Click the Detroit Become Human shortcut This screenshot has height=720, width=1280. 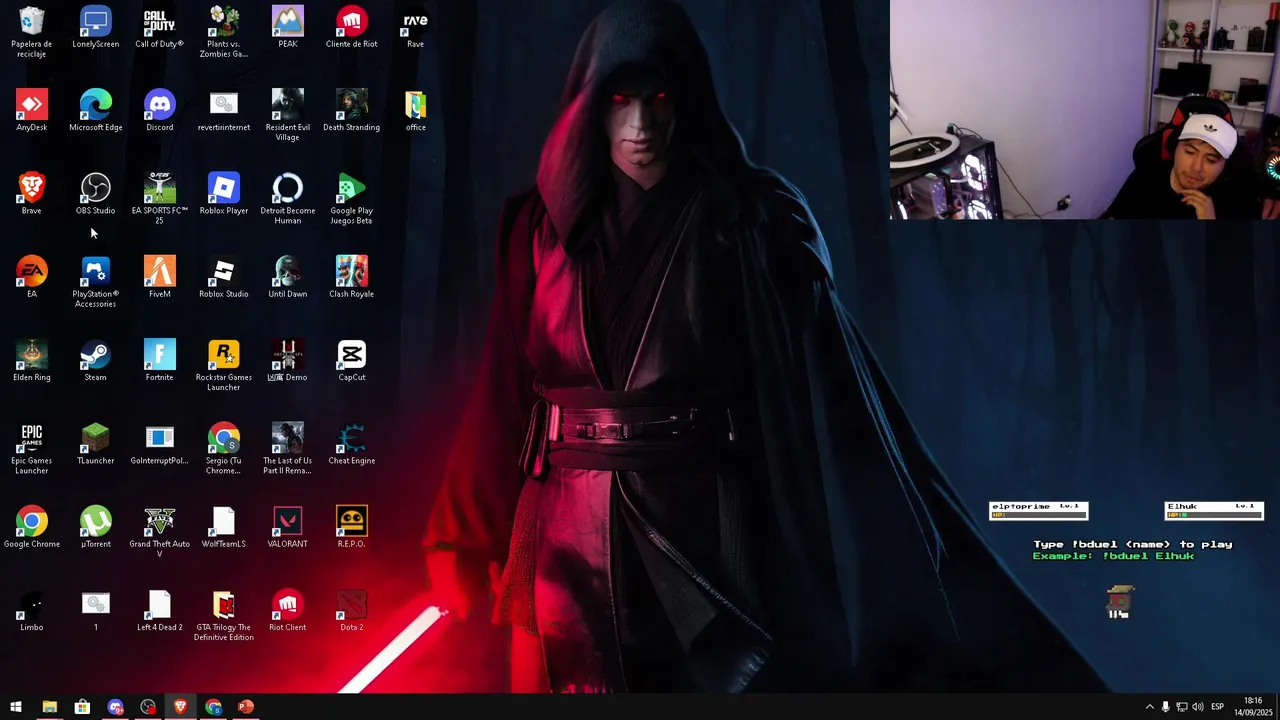[x=288, y=198]
